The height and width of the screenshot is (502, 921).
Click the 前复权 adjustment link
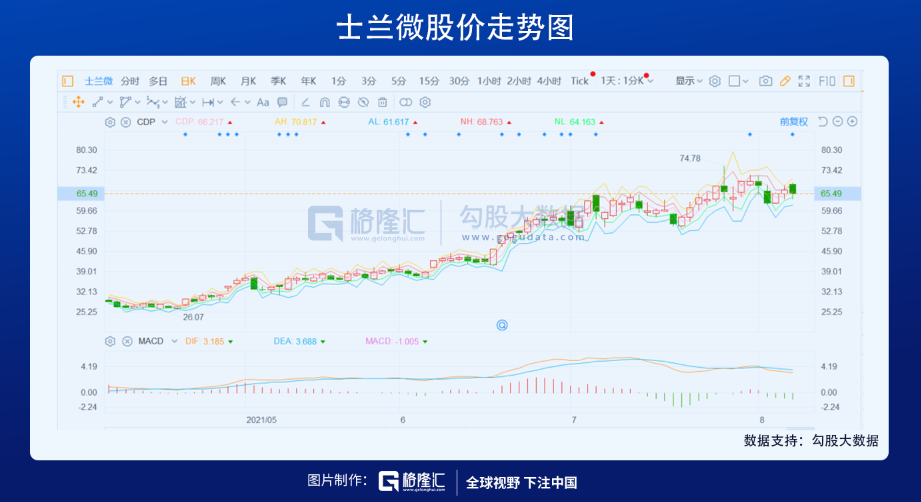(794, 122)
